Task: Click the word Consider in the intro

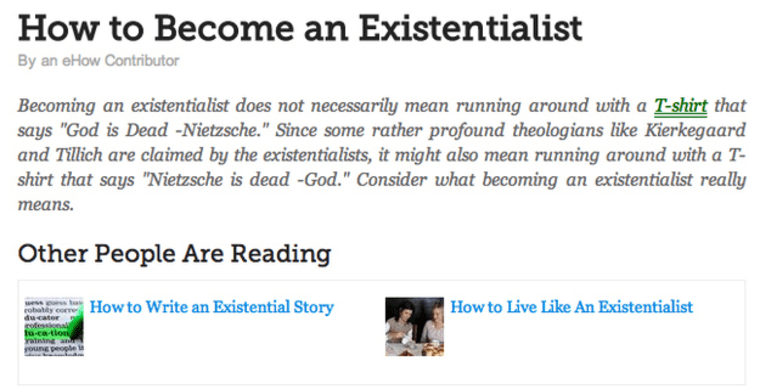Action: pos(392,180)
